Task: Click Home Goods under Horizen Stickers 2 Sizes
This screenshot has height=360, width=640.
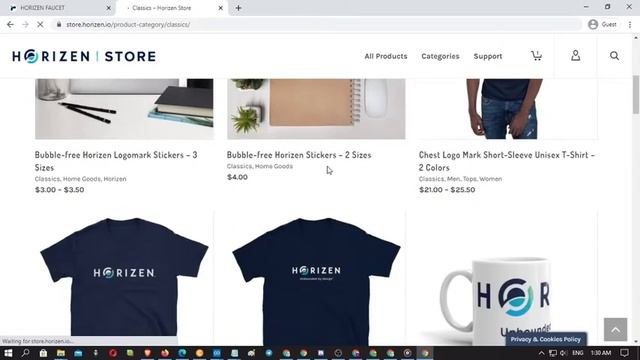Action: (273, 166)
